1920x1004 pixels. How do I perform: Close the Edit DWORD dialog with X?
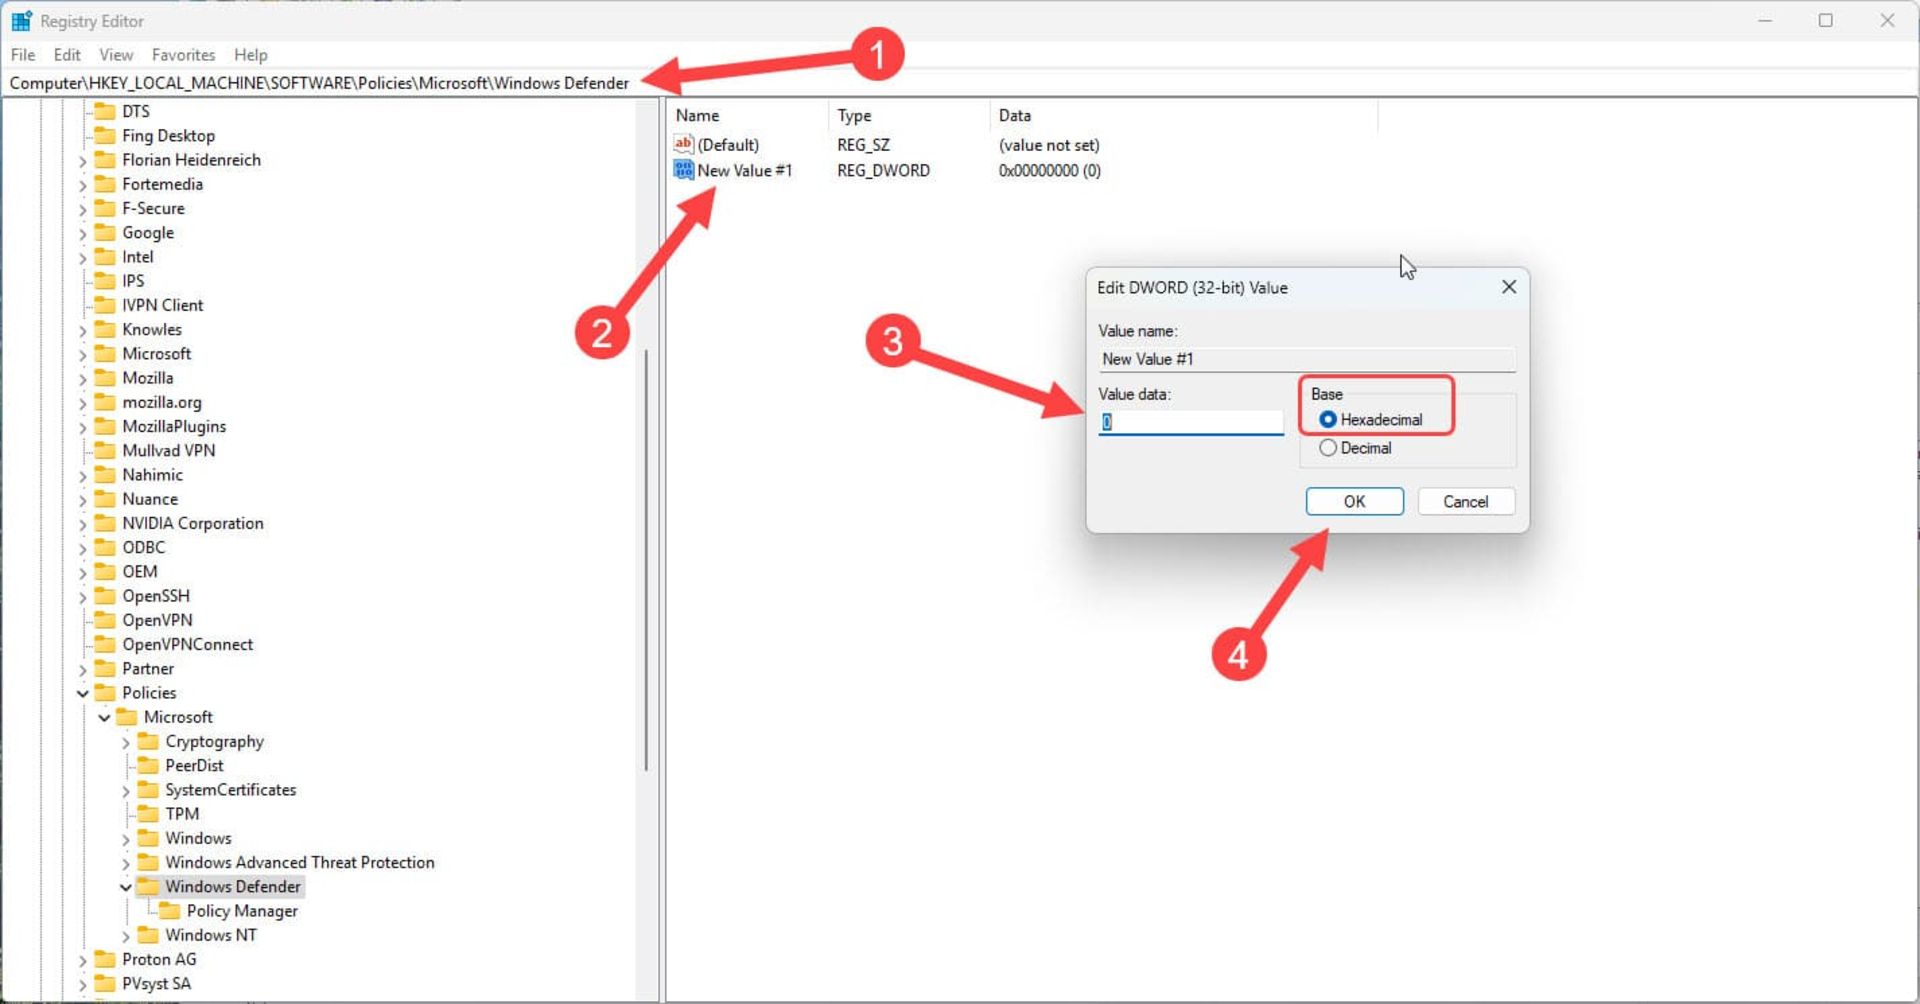(1508, 287)
